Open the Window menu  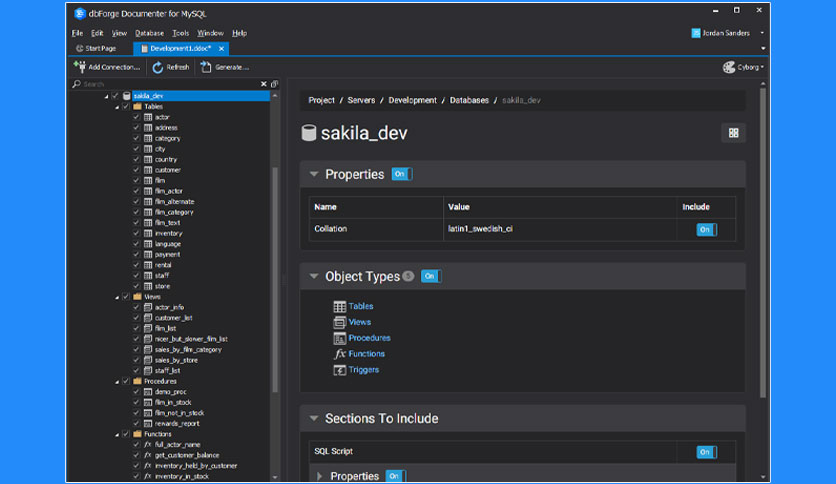[x=210, y=33]
